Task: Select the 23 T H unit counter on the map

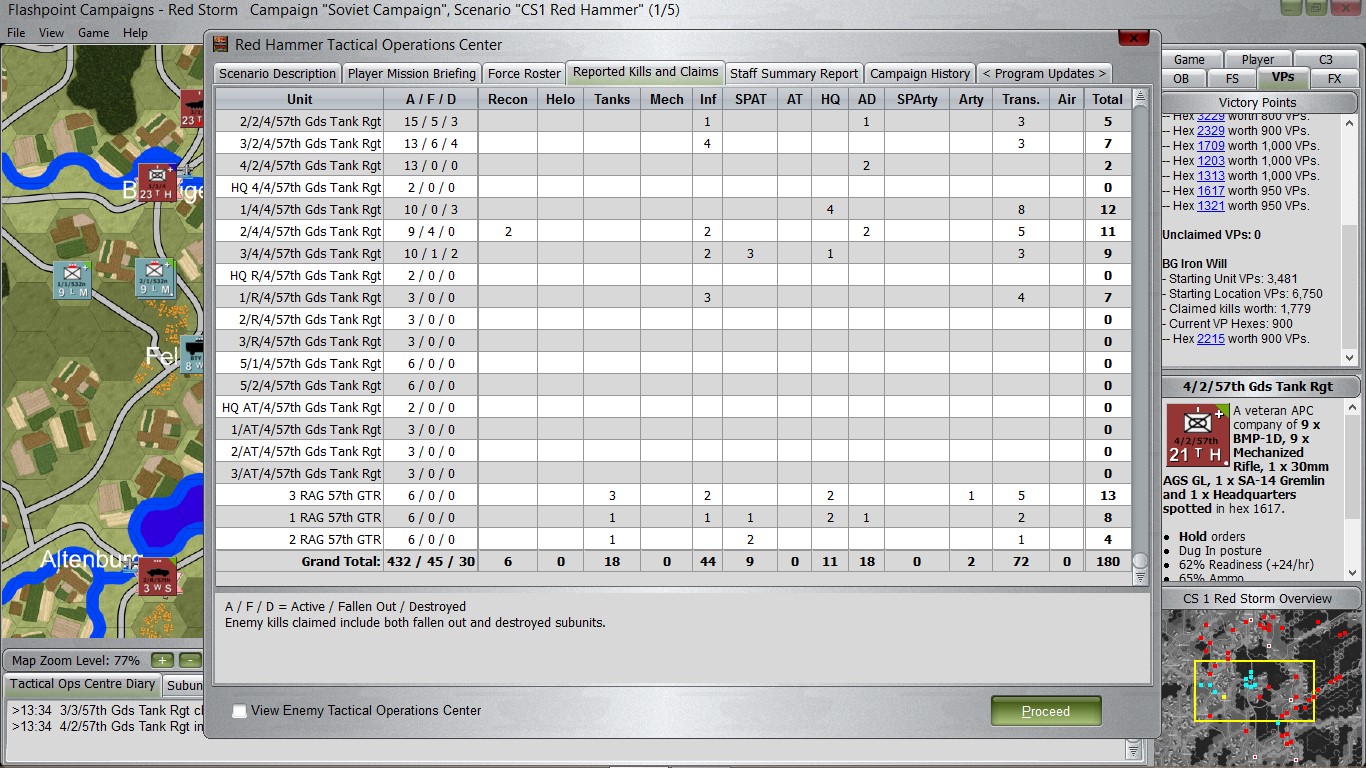Action: (158, 182)
